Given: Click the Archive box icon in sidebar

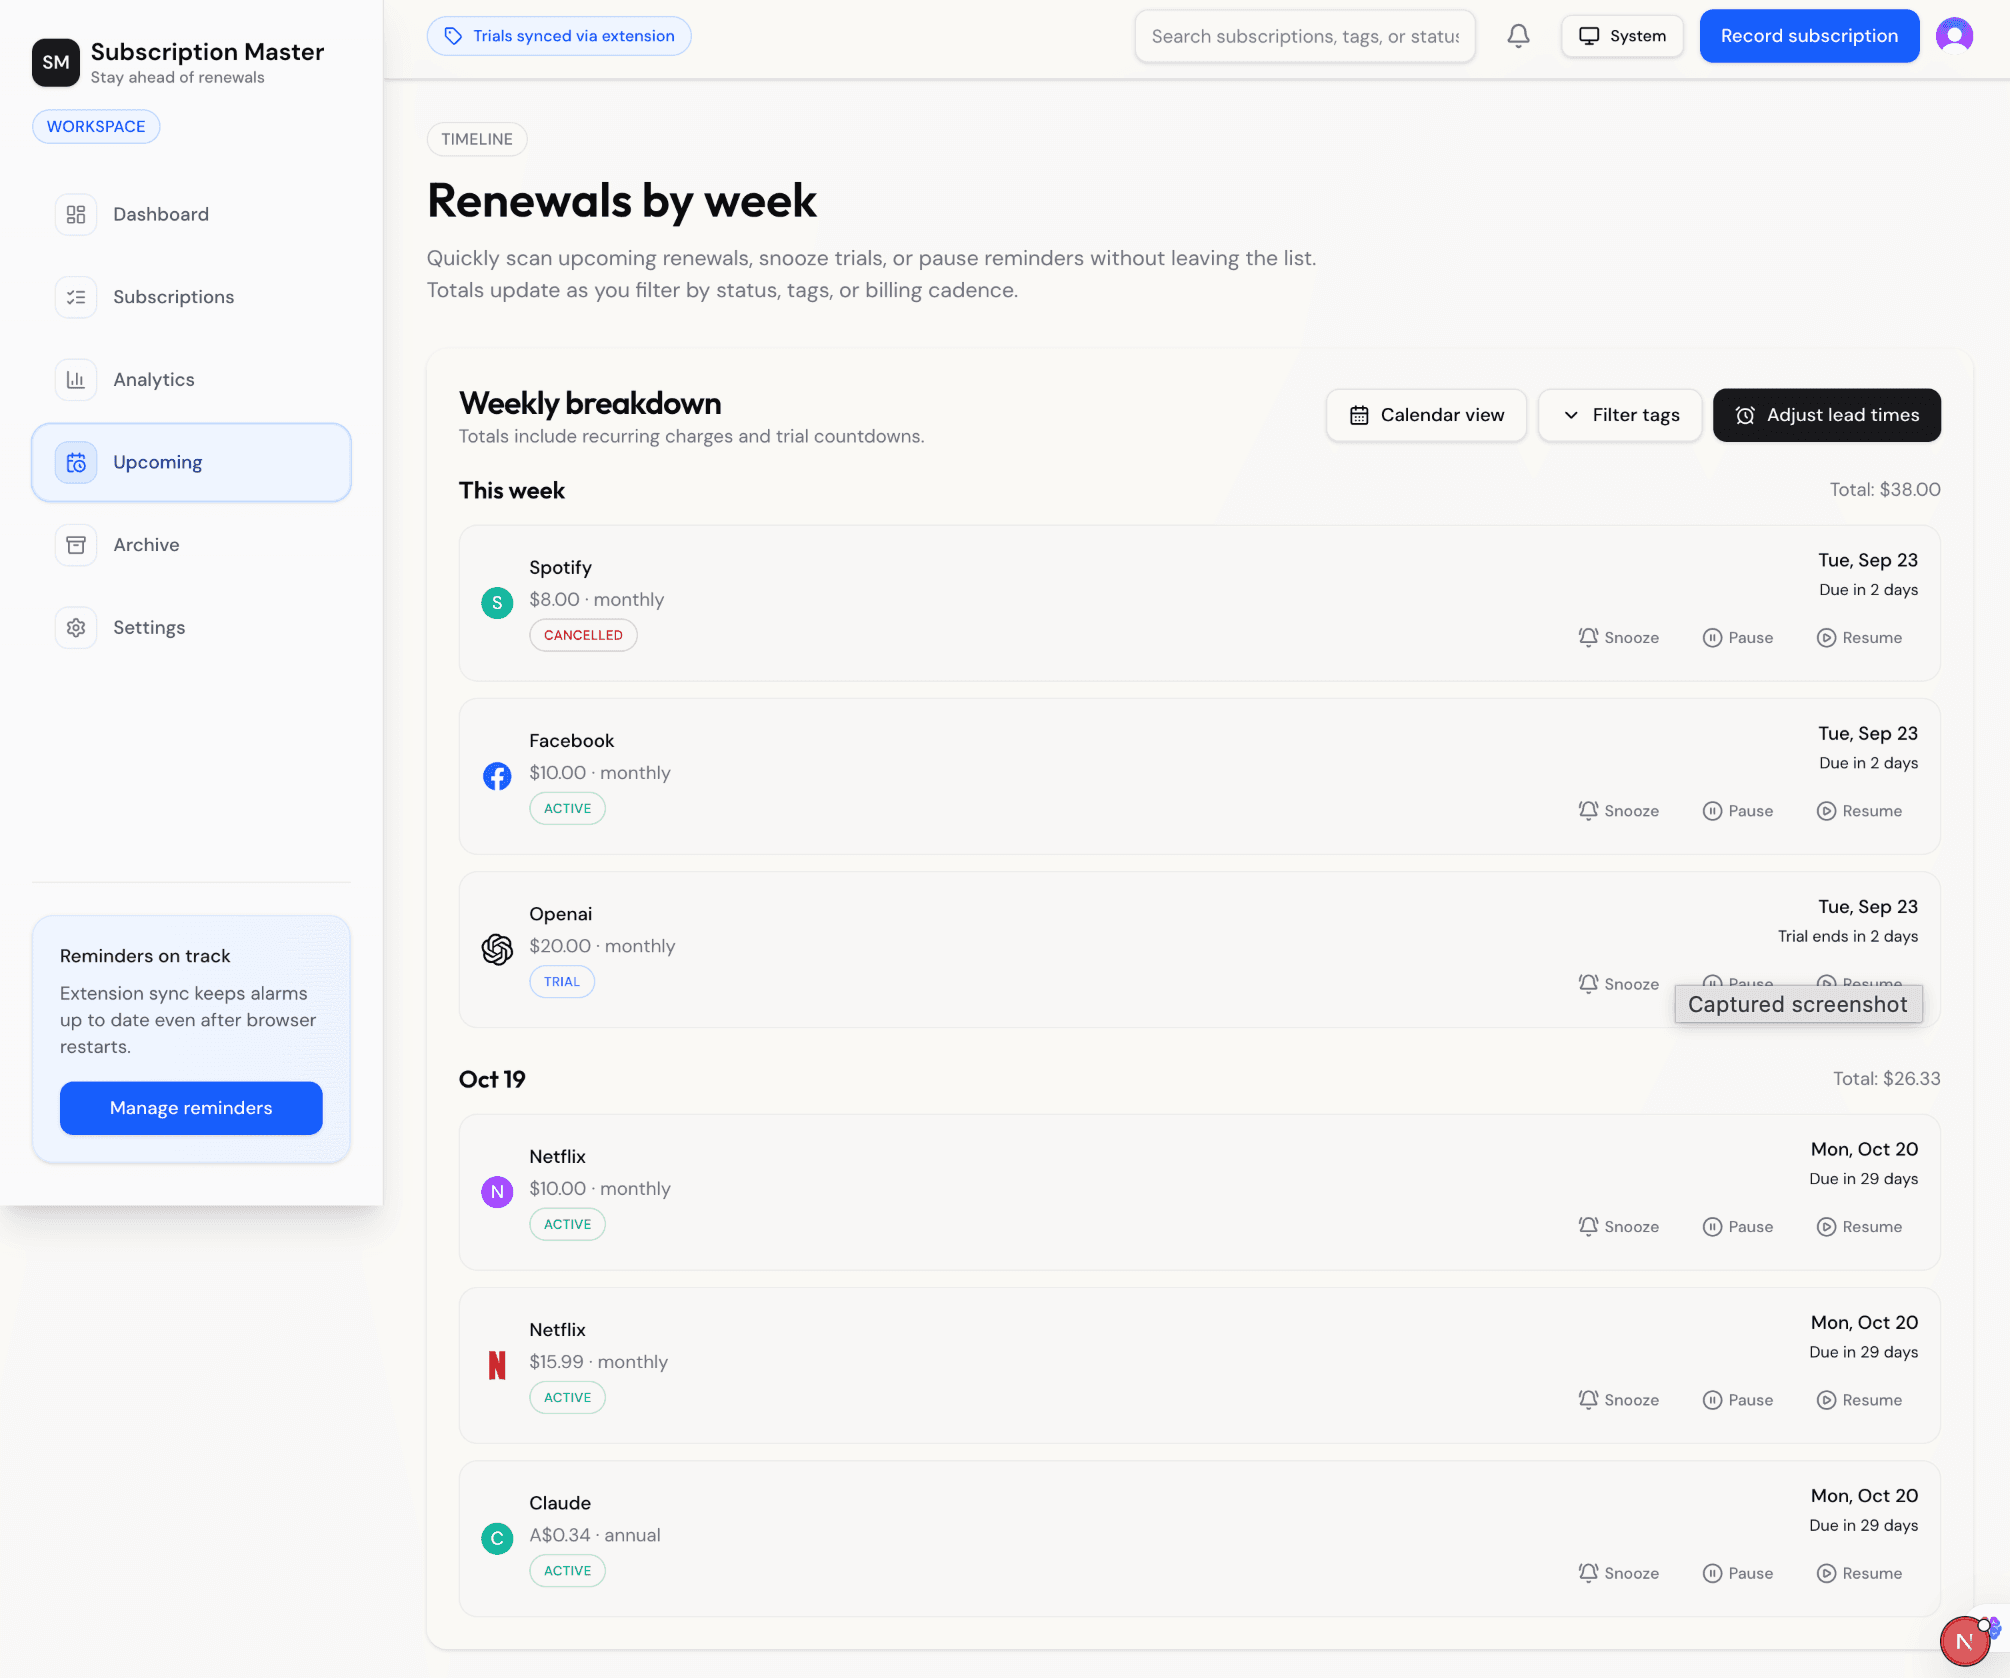Looking at the screenshot, I should click(76, 545).
